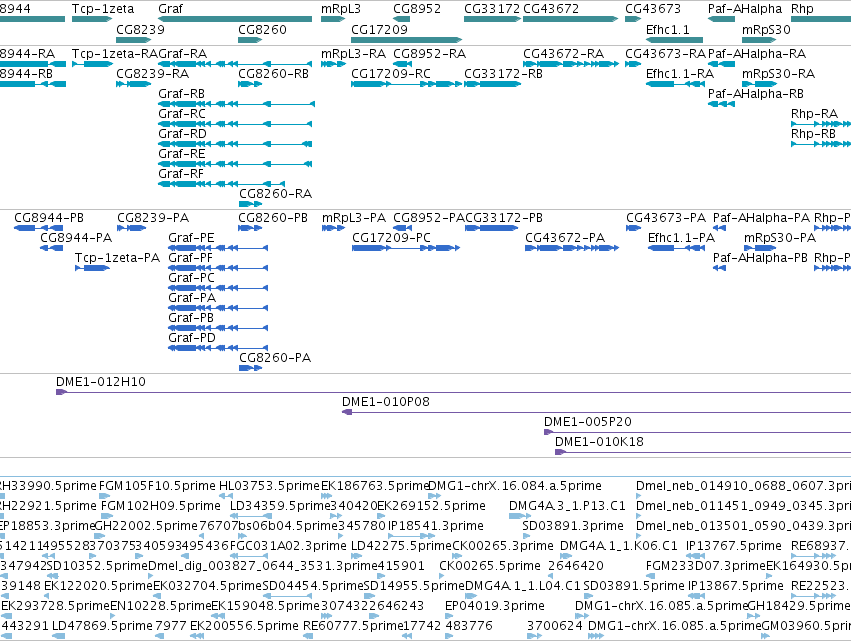Select the EP04019.3prime EST
Viewport: 851px width, 641px height.
click(449, 617)
